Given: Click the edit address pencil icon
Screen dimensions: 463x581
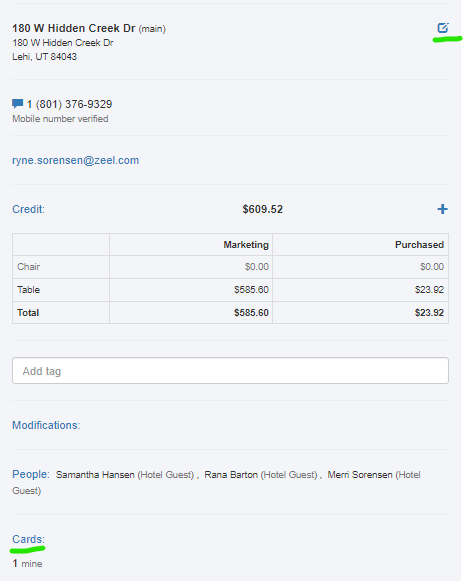Looking at the screenshot, I should coord(443,28).
